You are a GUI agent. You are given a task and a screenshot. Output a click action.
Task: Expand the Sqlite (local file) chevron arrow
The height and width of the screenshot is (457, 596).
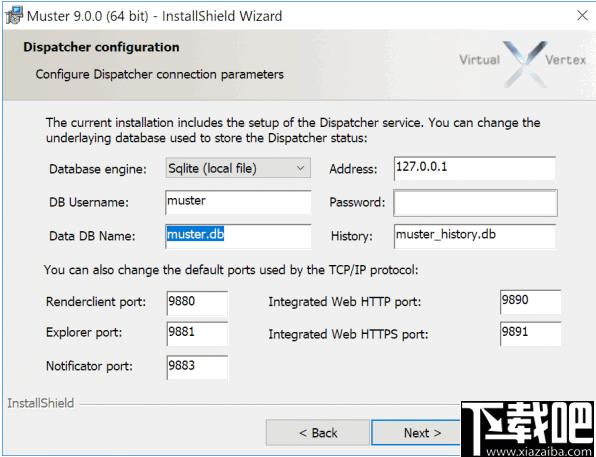click(300, 168)
